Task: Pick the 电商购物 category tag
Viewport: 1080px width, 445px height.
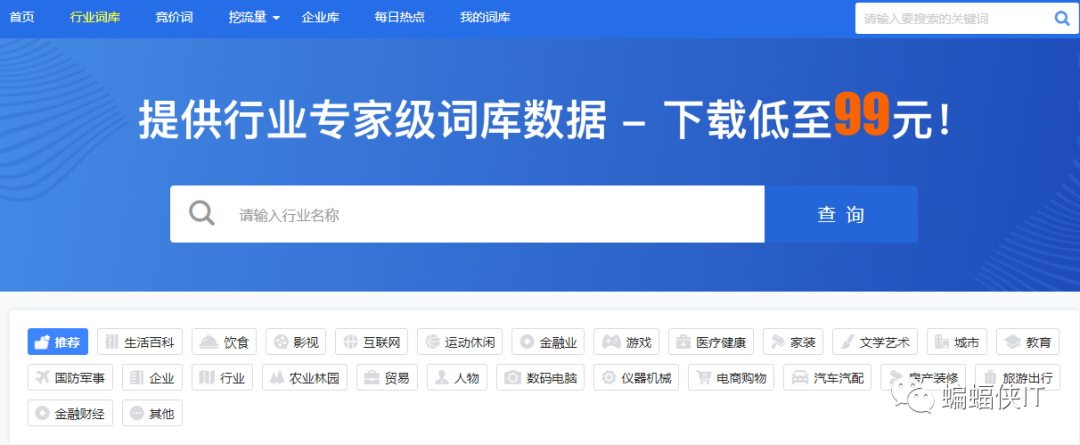Action: tap(731, 377)
